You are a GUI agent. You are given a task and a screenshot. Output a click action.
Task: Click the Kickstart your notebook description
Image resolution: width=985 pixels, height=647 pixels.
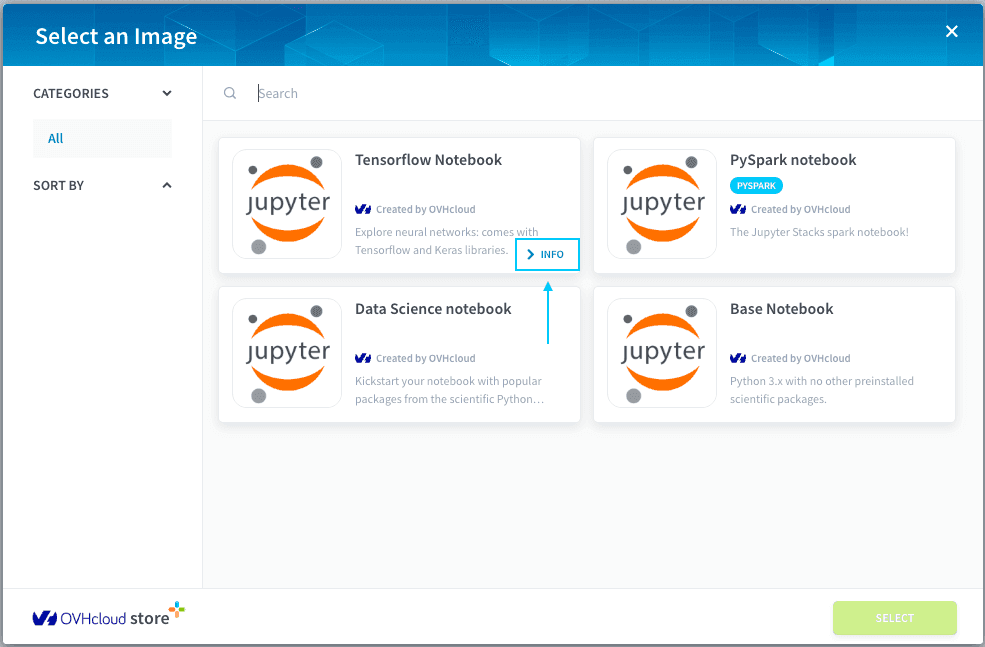(449, 390)
